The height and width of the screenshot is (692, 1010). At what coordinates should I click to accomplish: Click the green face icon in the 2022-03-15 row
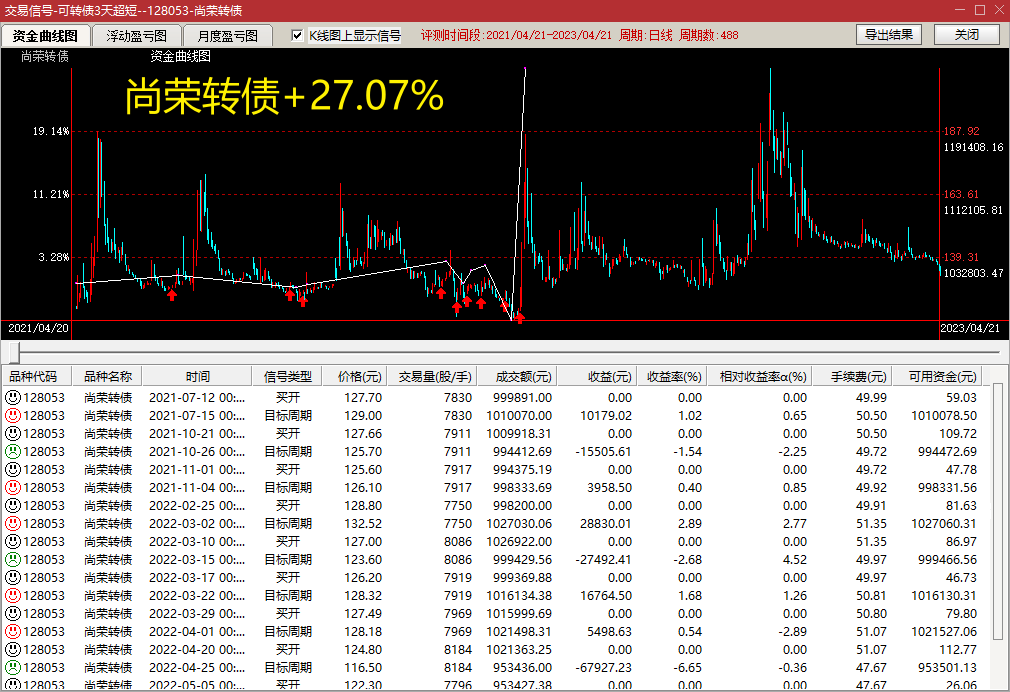(x=13, y=559)
